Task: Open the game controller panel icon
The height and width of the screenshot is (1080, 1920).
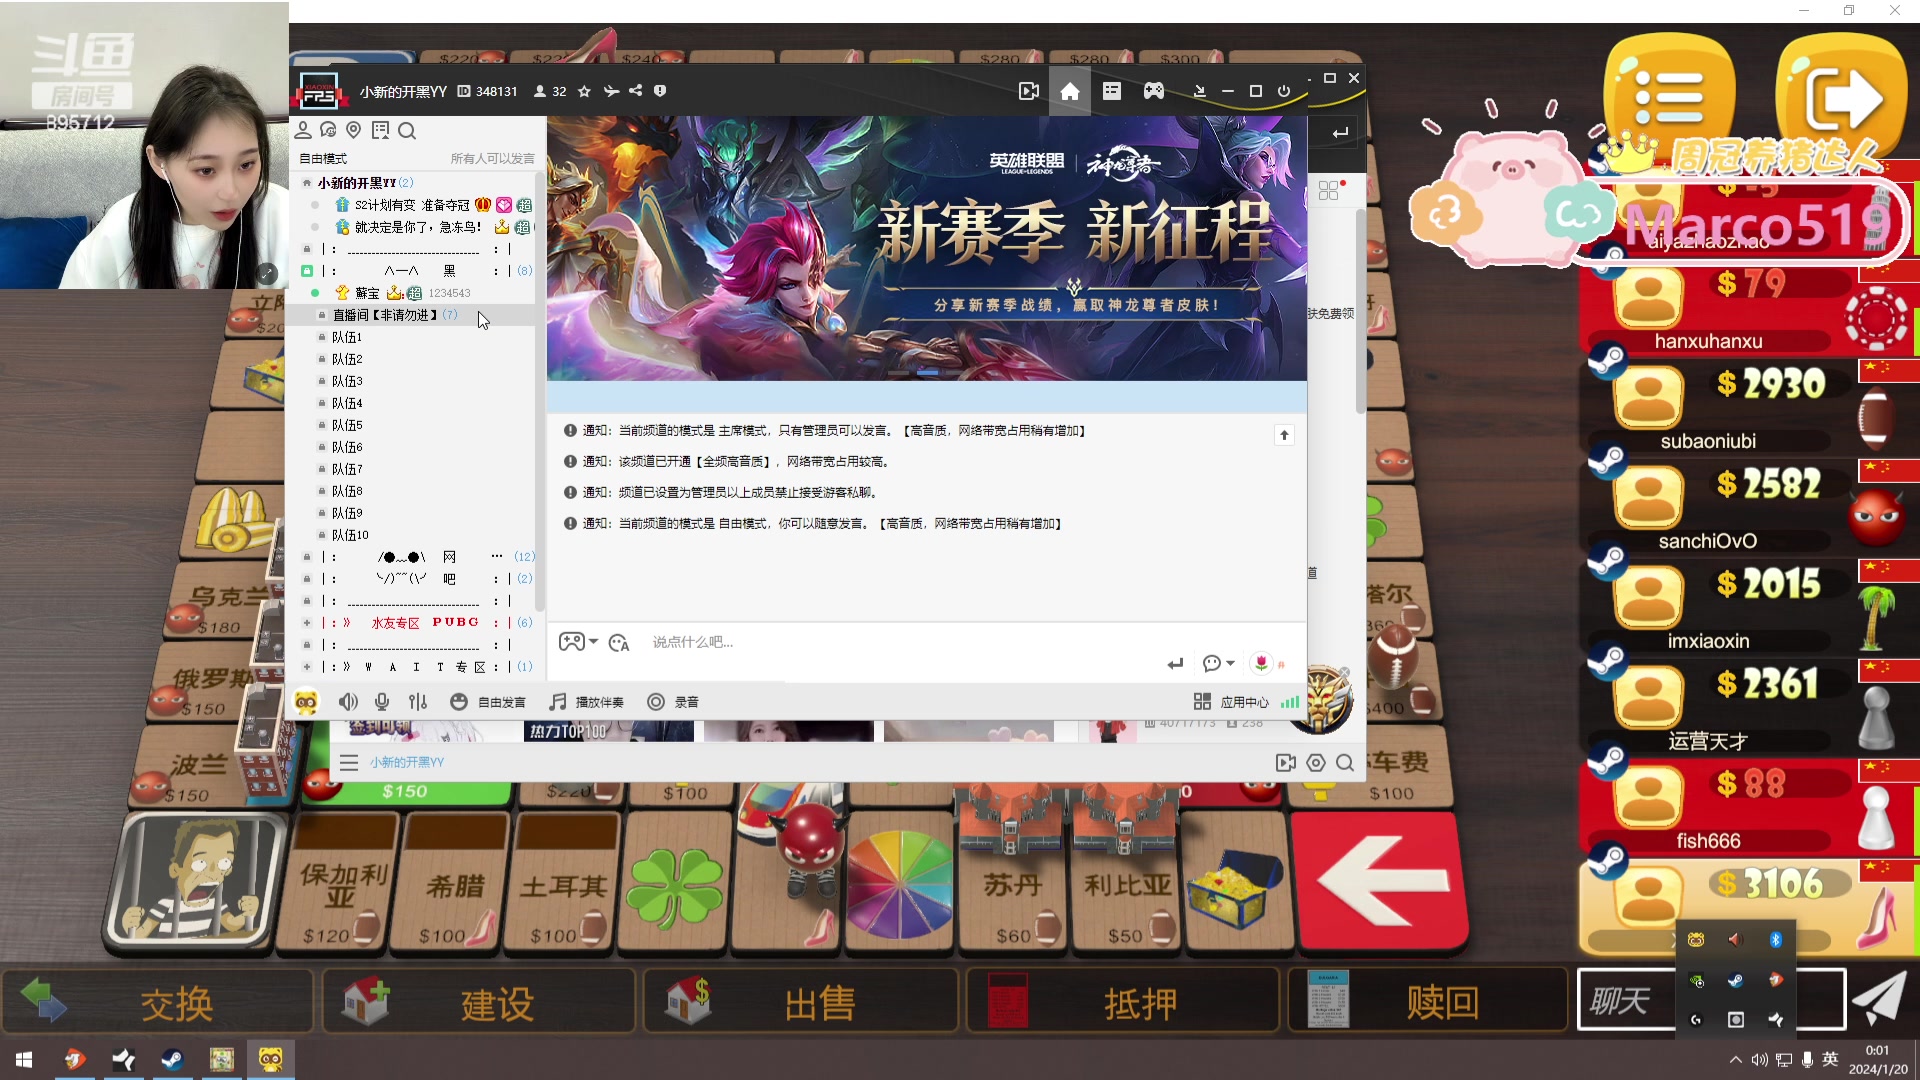Action: [x=1154, y=91]
